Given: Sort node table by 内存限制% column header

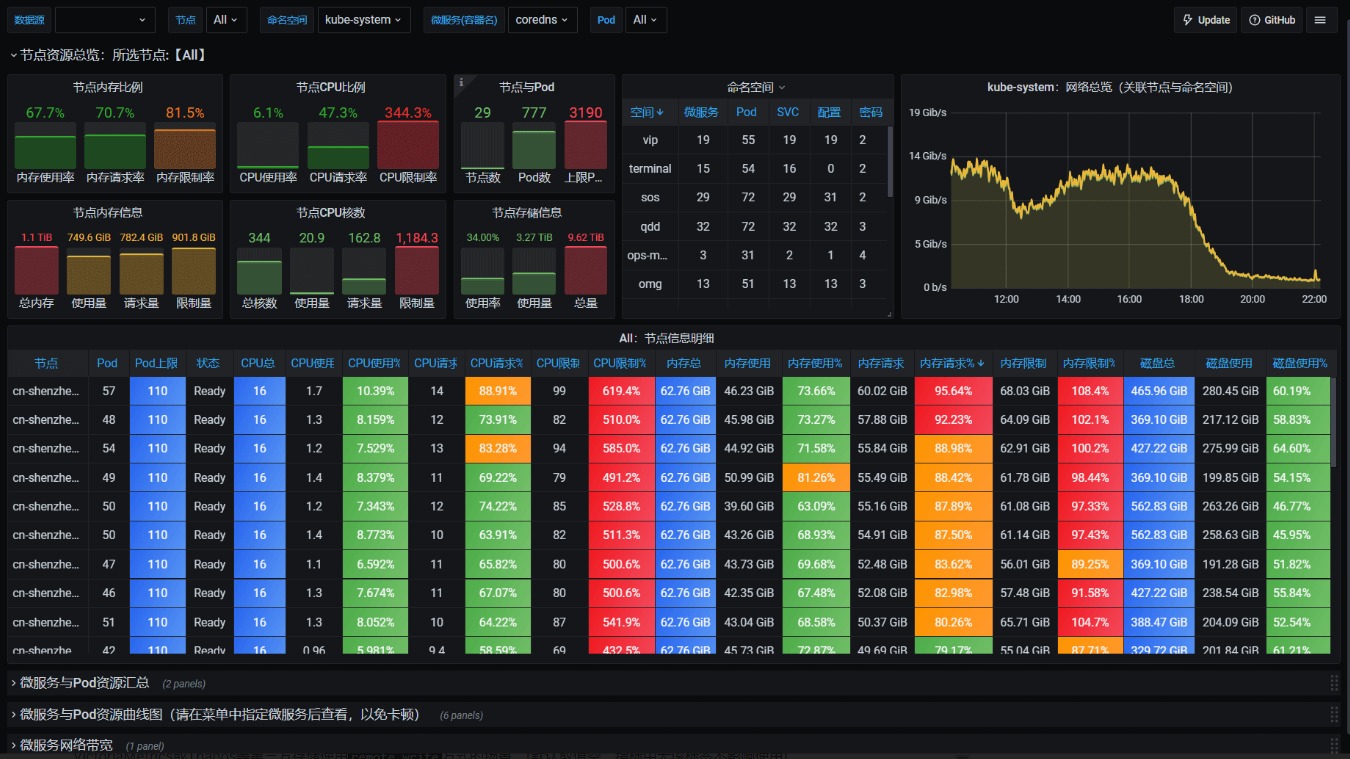Looking at the screenshot, I should tap(1089, 363).
